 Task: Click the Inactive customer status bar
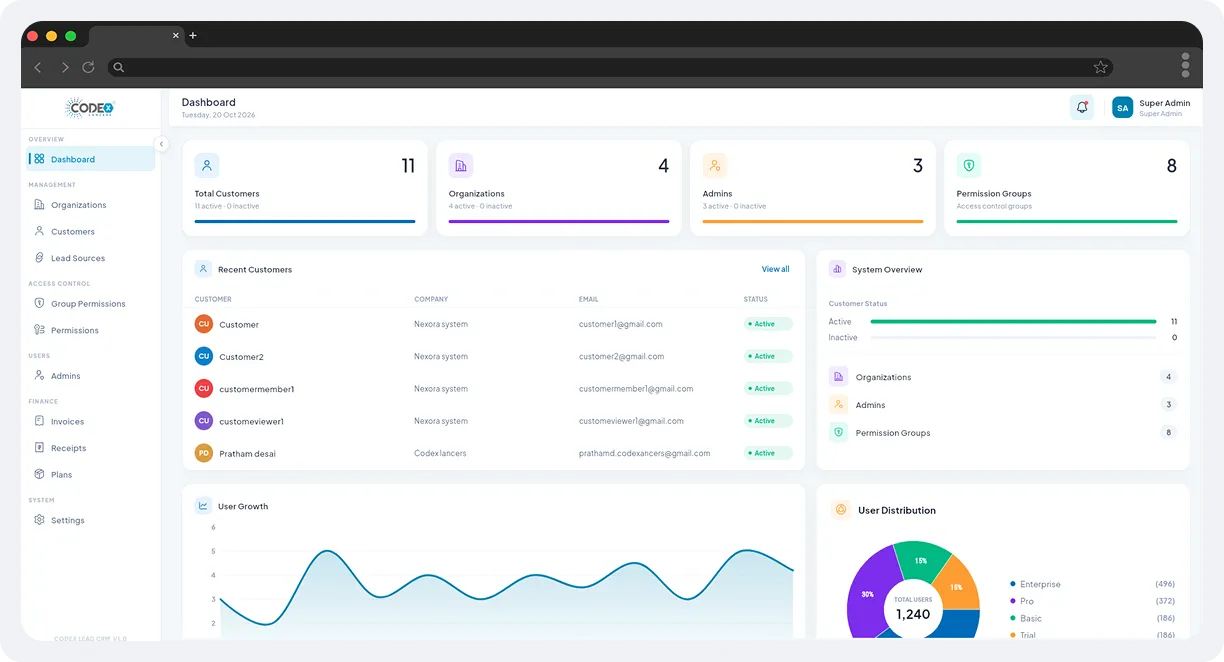[1013, 338]
